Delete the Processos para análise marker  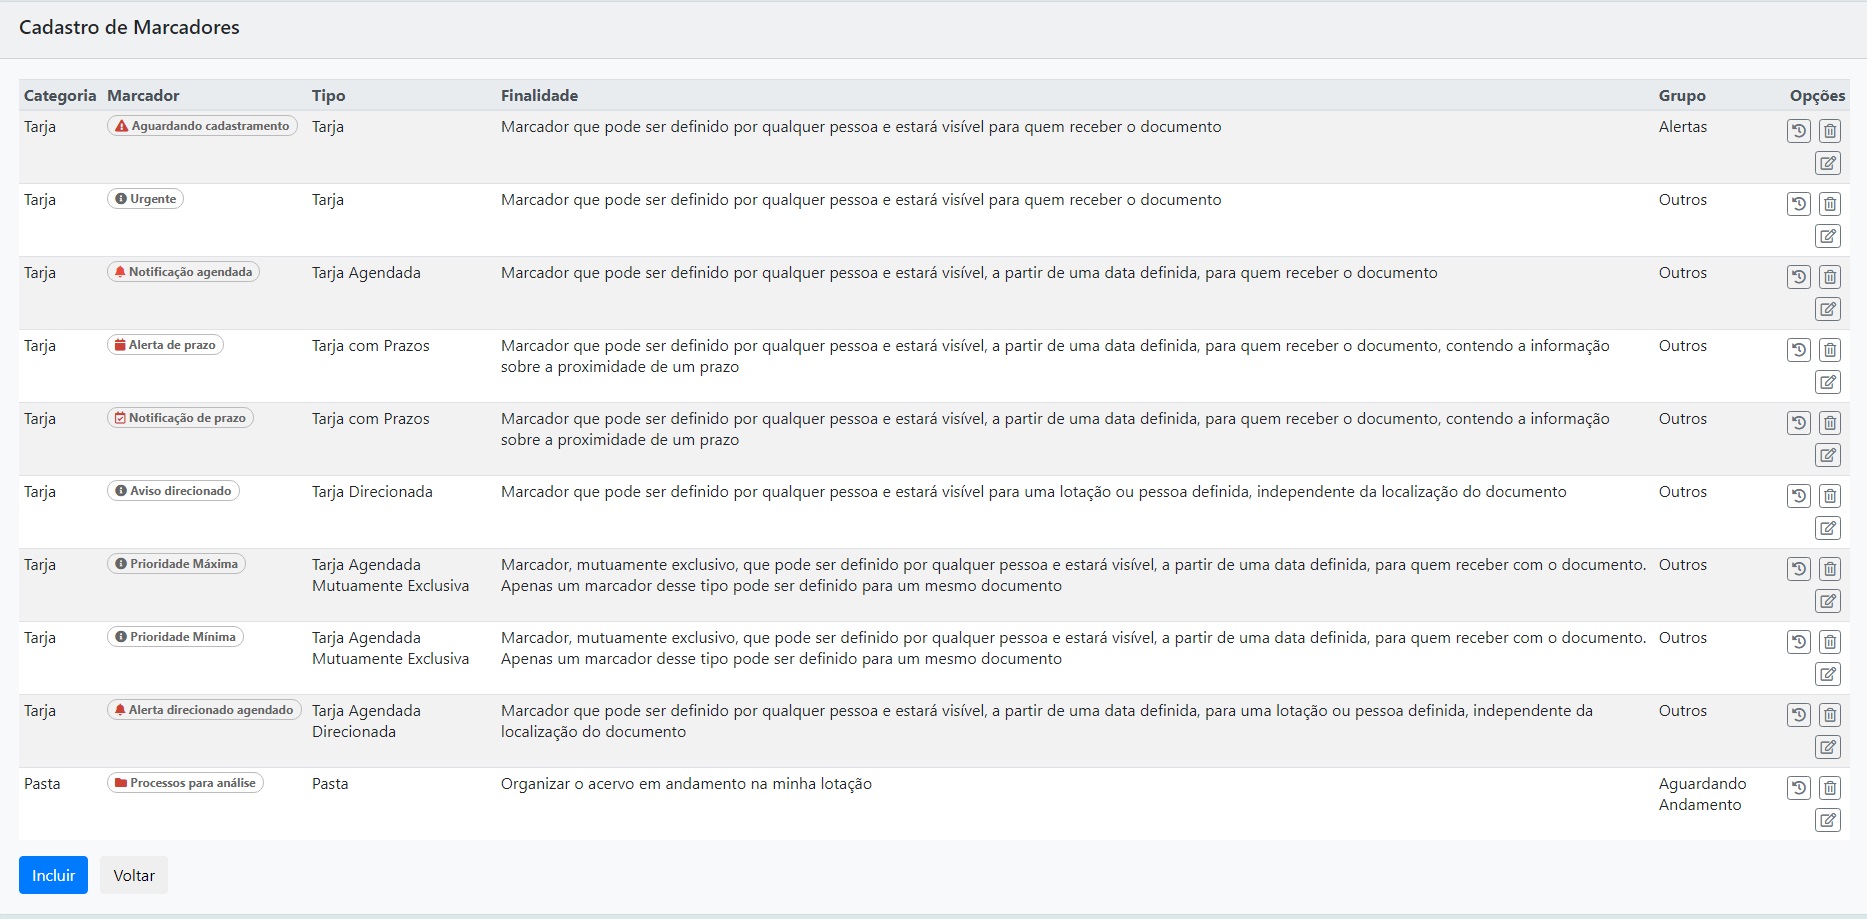click(1829, 788)
